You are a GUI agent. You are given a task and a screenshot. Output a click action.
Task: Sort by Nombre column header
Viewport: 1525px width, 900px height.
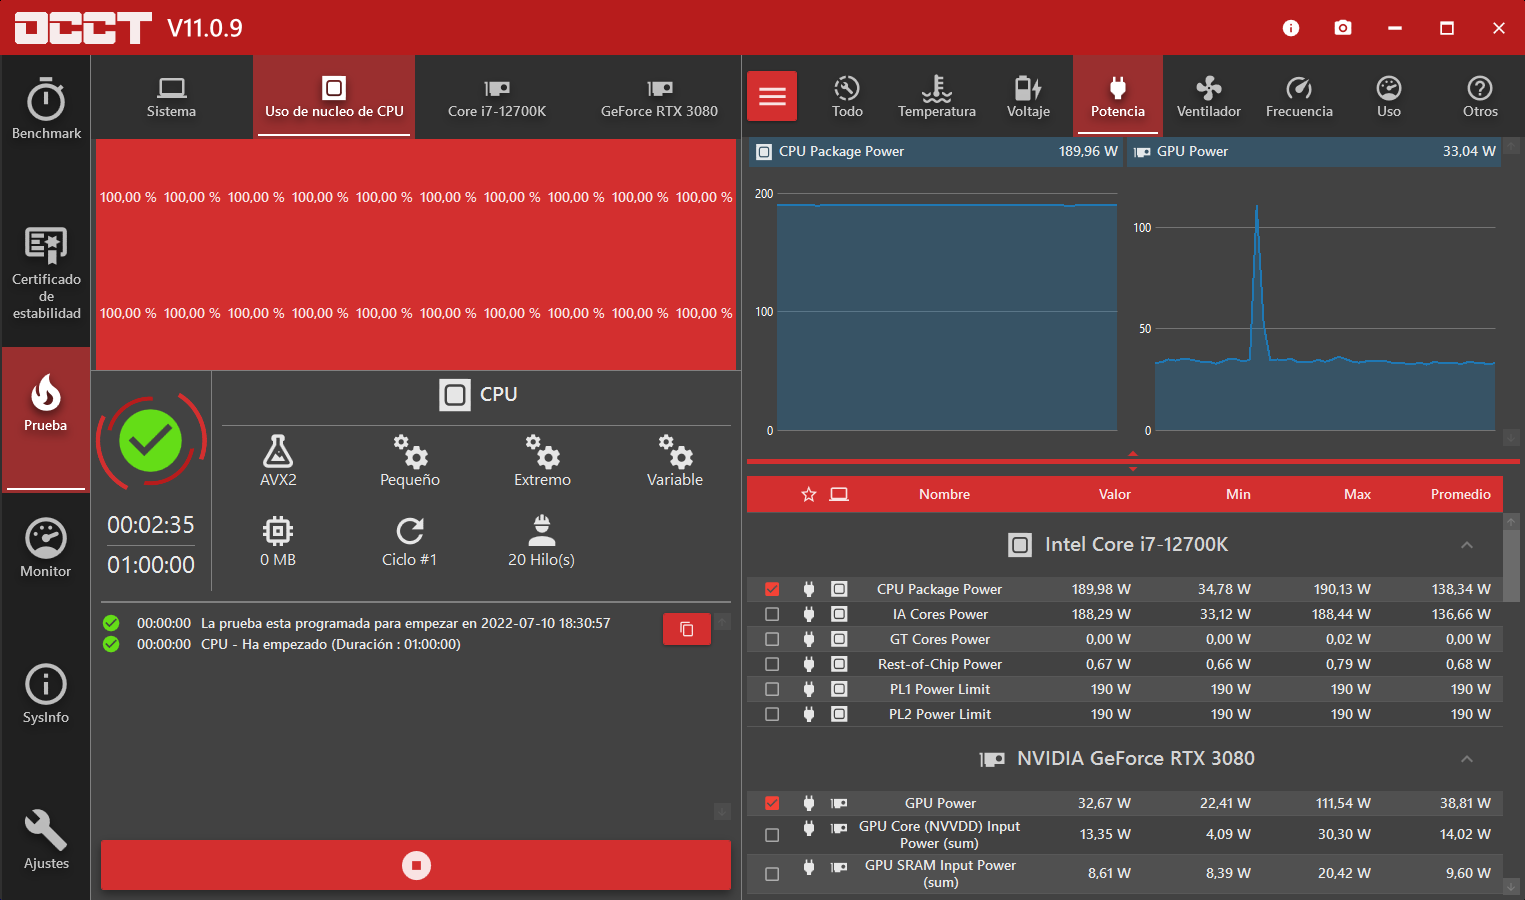click(x=945, y=494)
